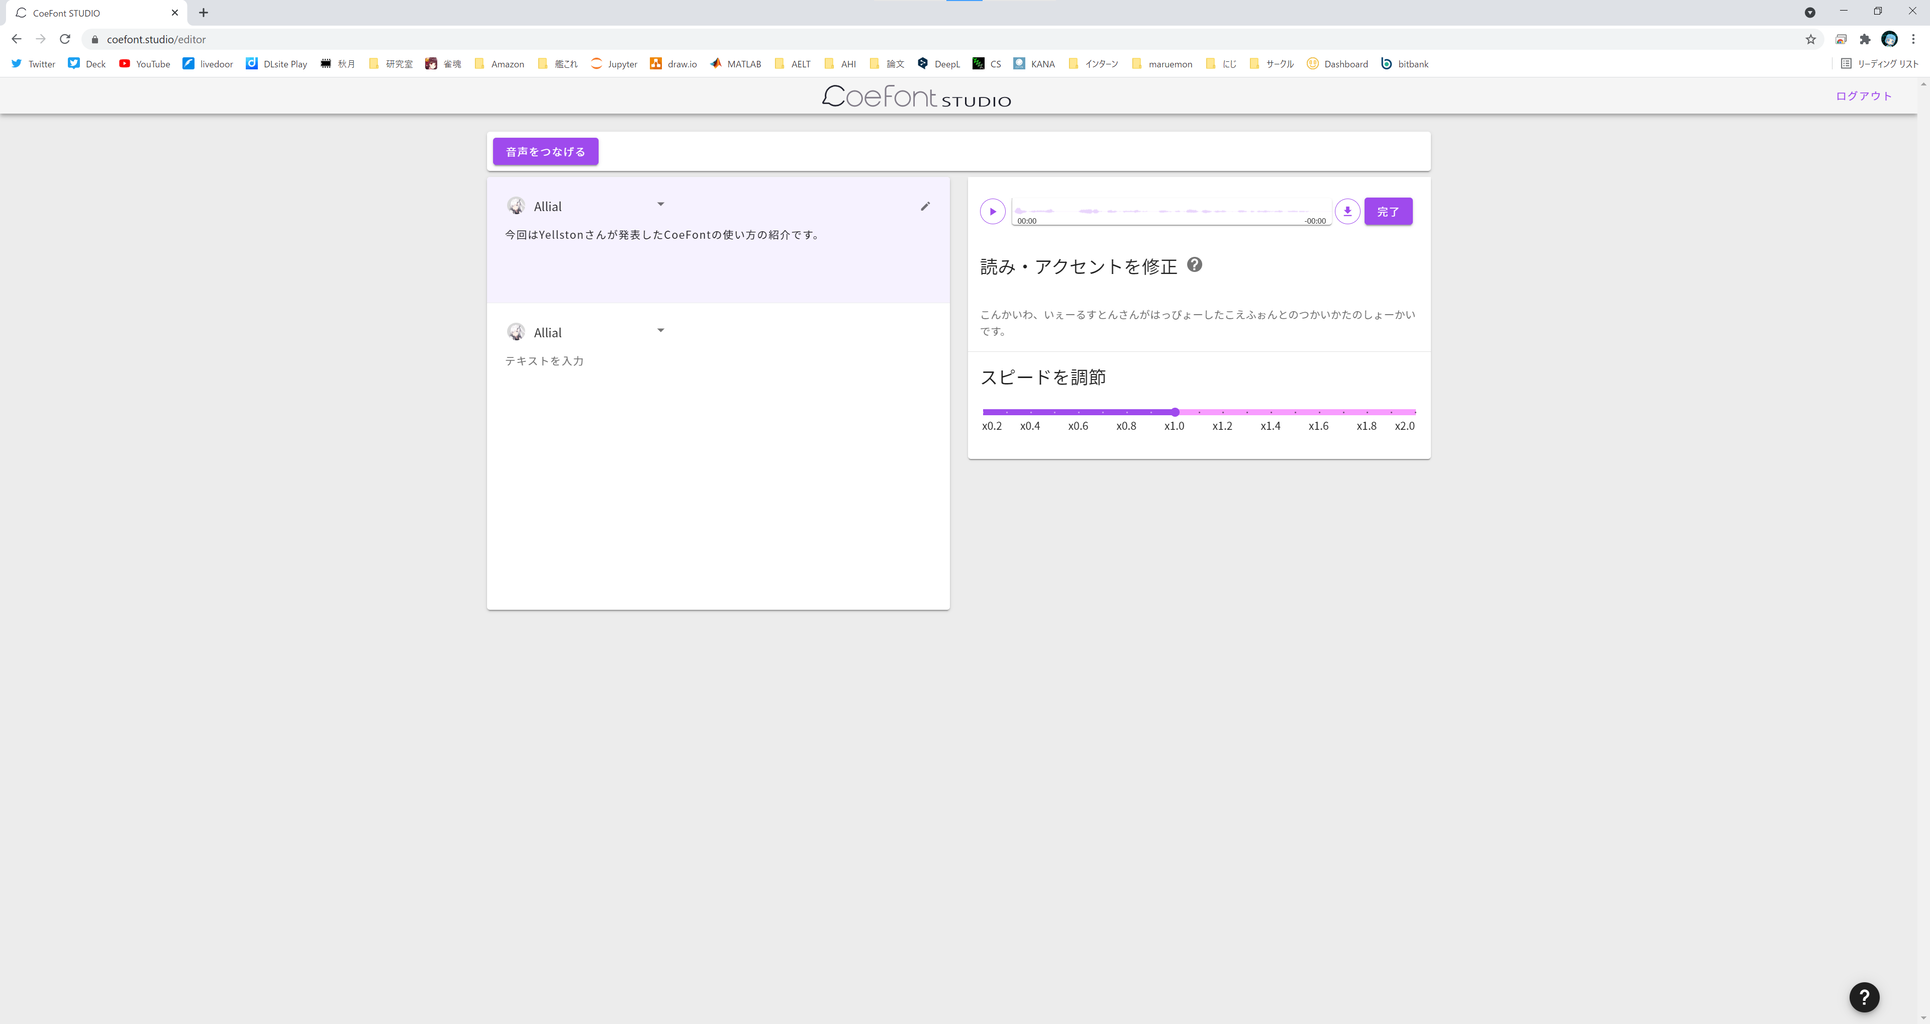This screenshot has height=1024, width=1930.
Task: Open the livedoor bookmark
Action: click(x=207, y=64)
